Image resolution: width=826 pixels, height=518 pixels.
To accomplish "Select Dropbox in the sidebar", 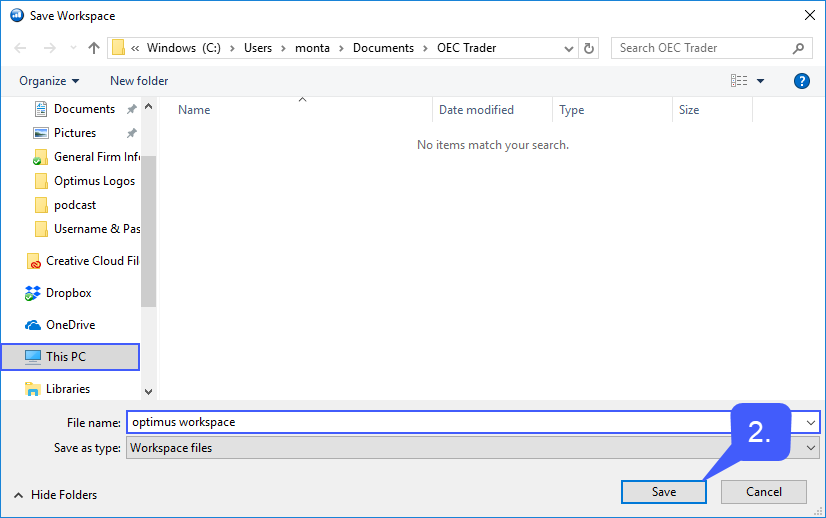I will [x=68, y=293].
